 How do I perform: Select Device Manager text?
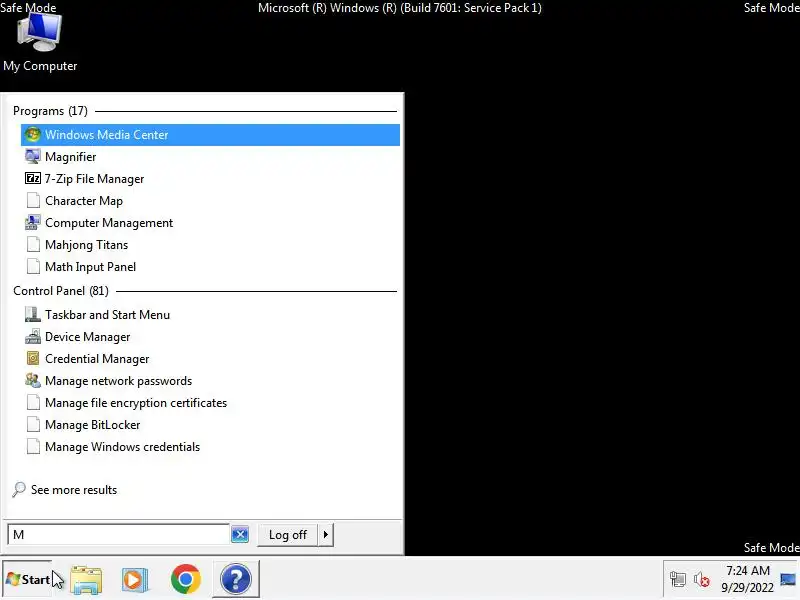coord(87,337)
